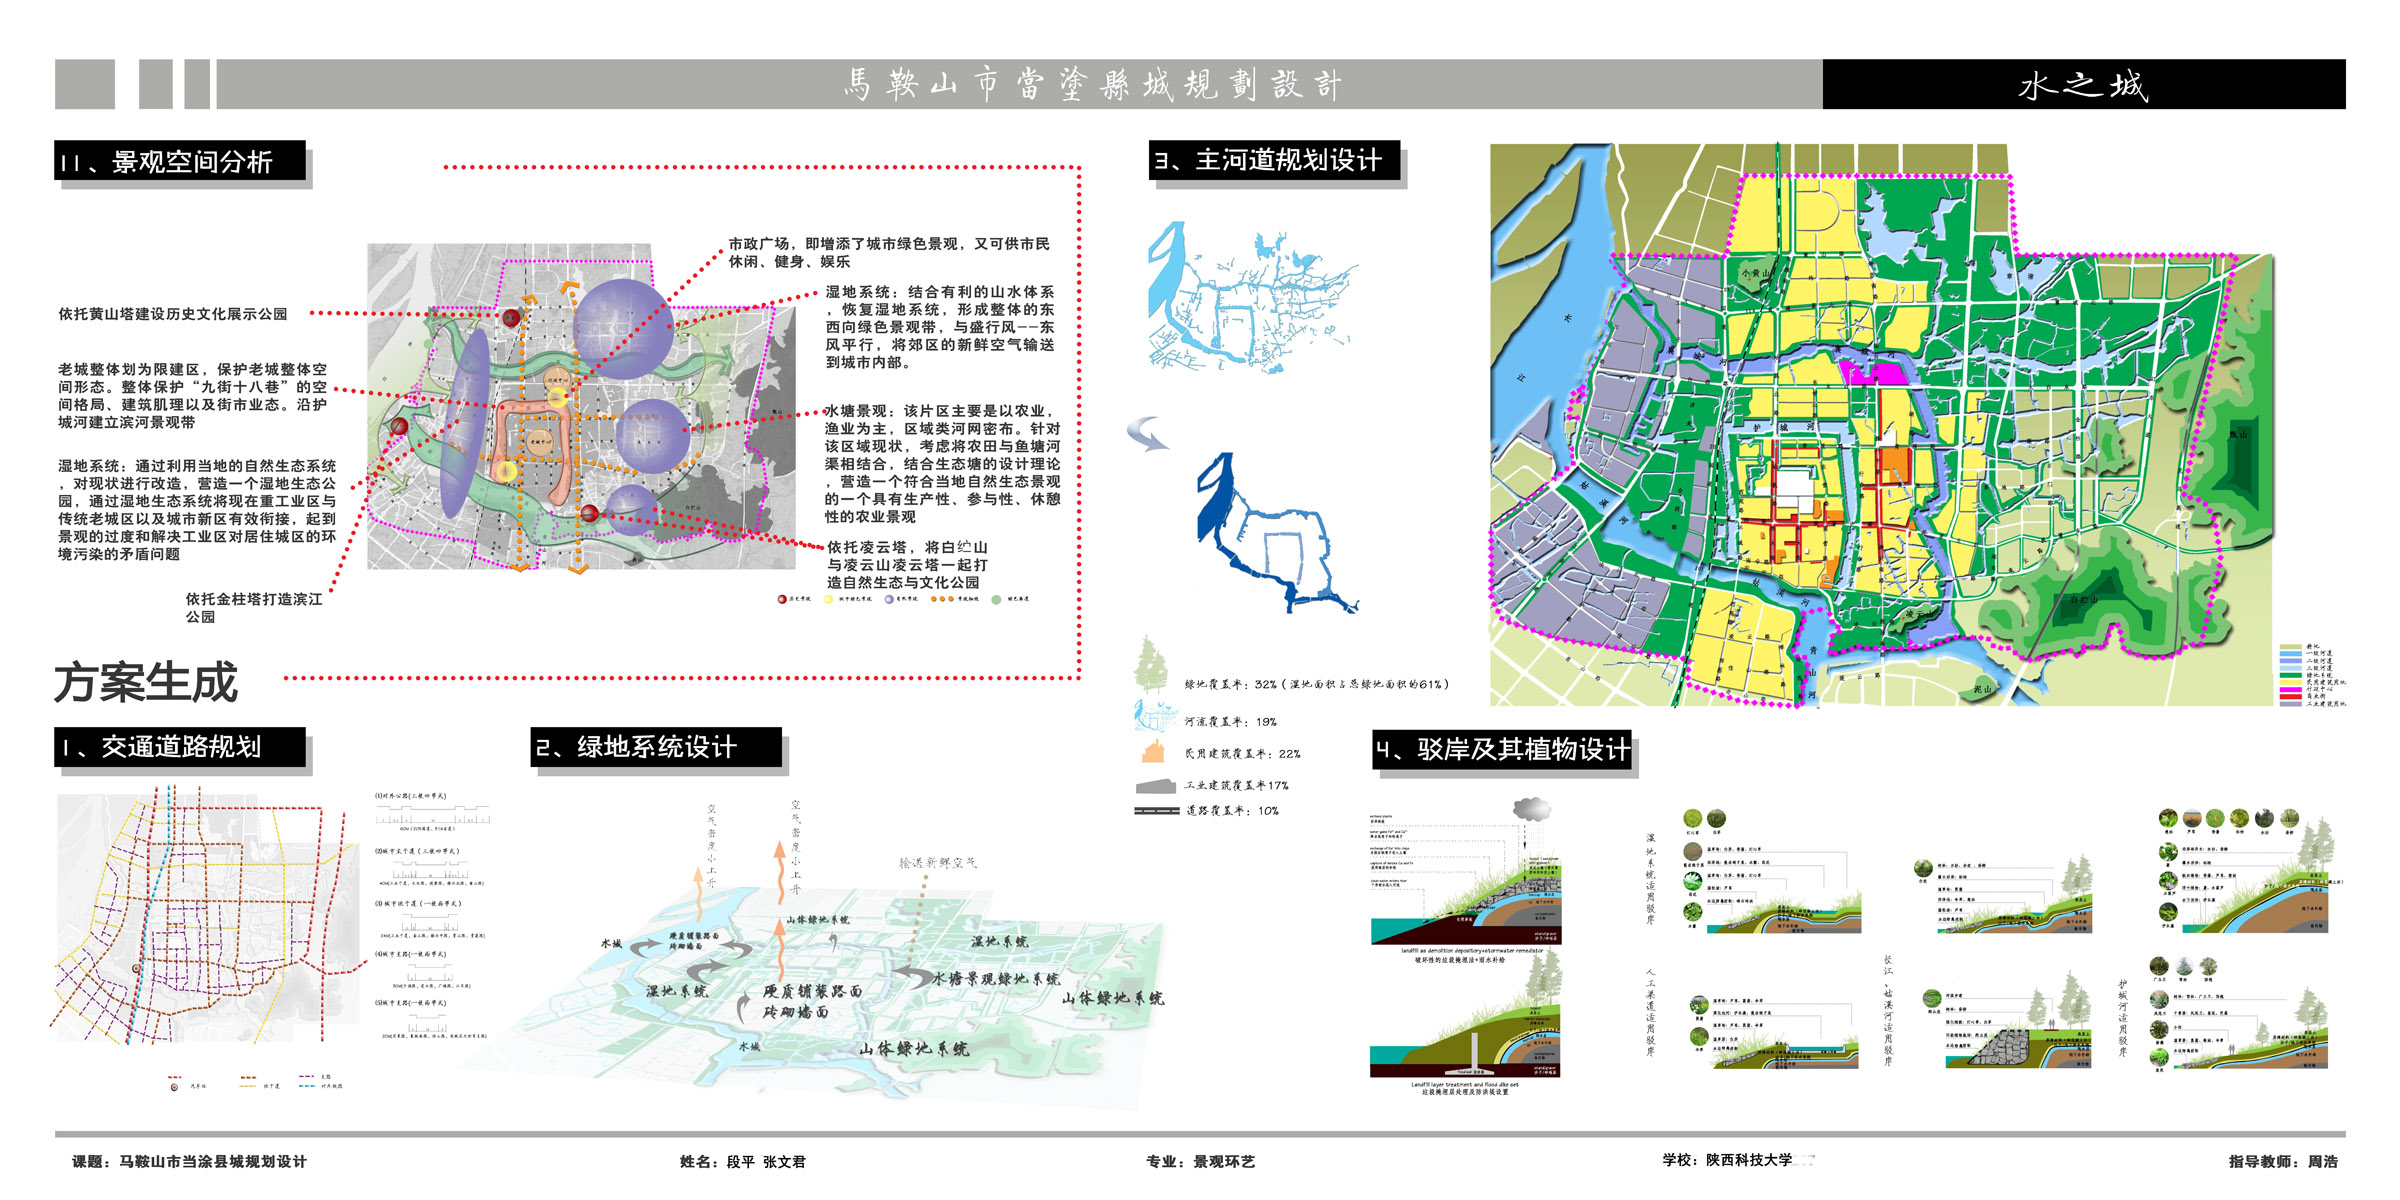Click the tree icon beside 绿地覆盖率 32%
The image size is (2400, 1200).
(x=1151, y=665)
